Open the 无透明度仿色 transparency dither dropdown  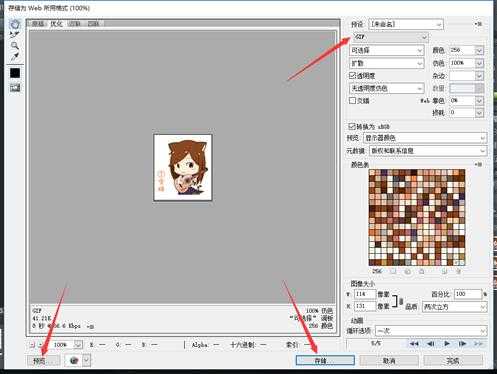386,88
